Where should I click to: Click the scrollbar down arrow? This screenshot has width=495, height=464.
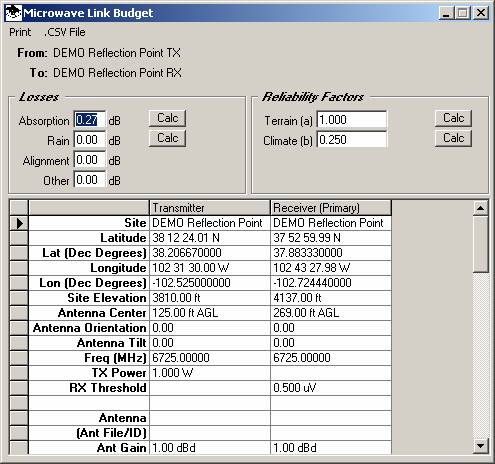click(480, 445)
